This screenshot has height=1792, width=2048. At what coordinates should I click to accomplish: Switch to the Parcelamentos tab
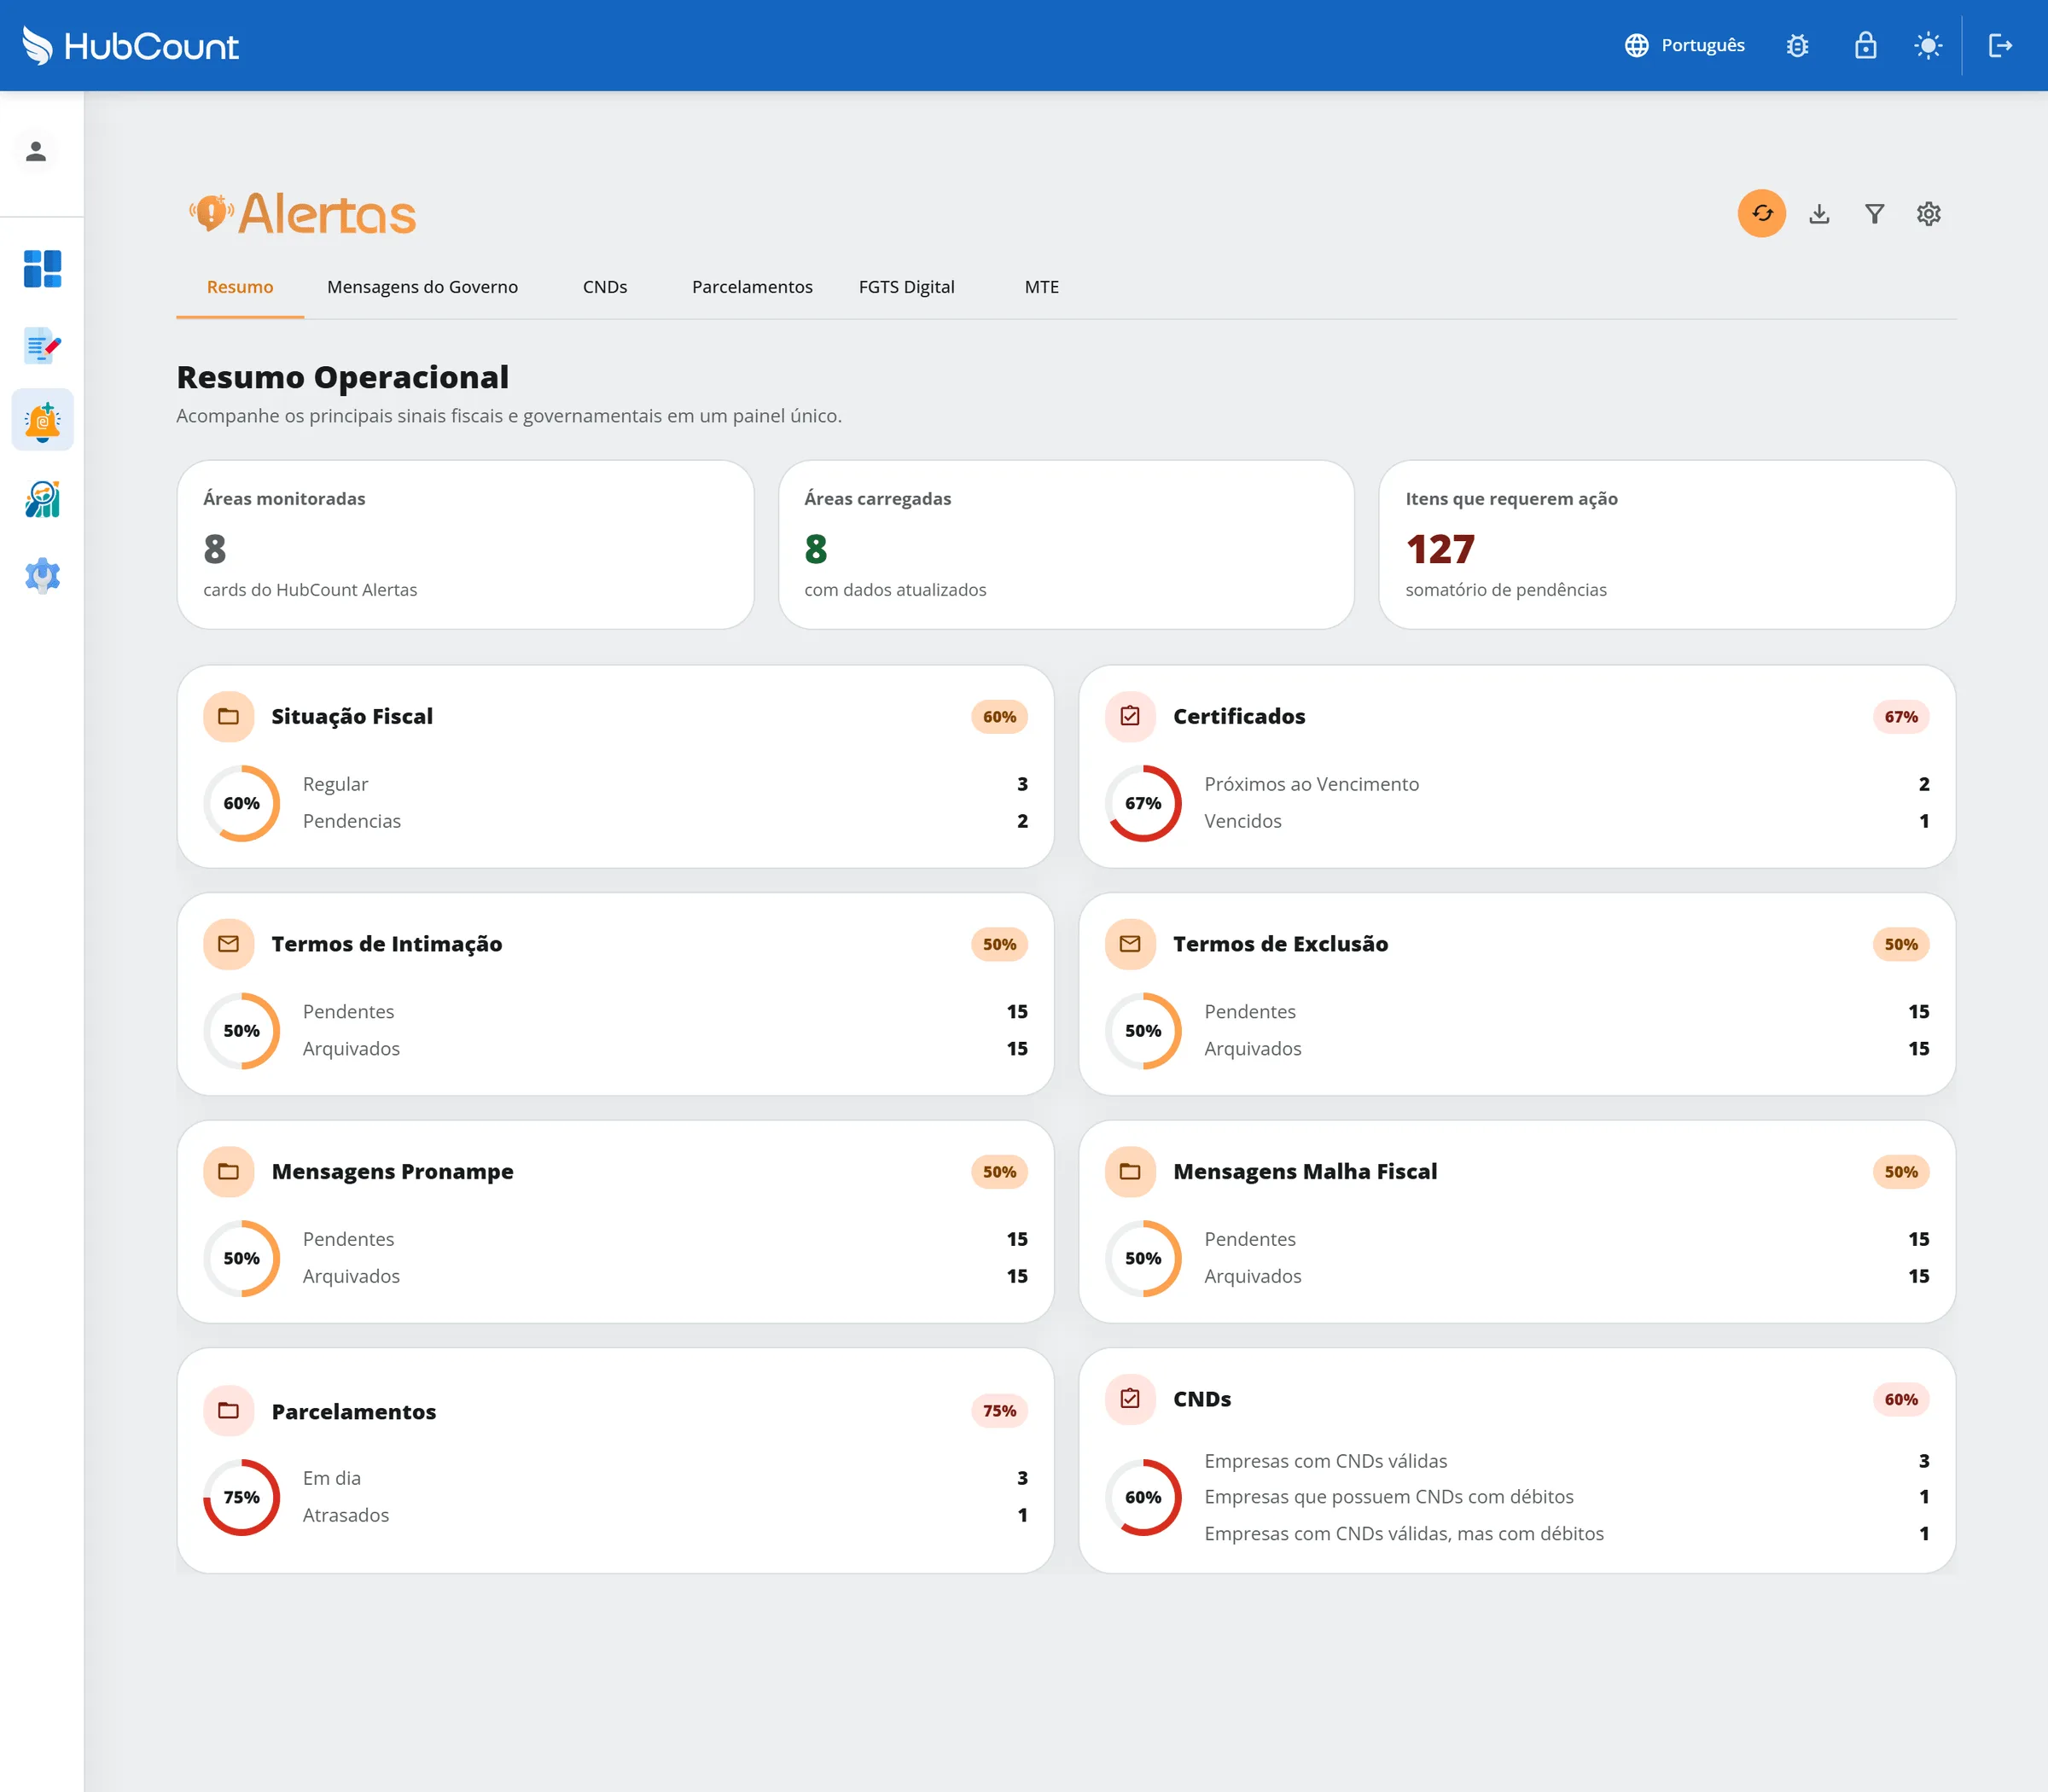point(752,287)
